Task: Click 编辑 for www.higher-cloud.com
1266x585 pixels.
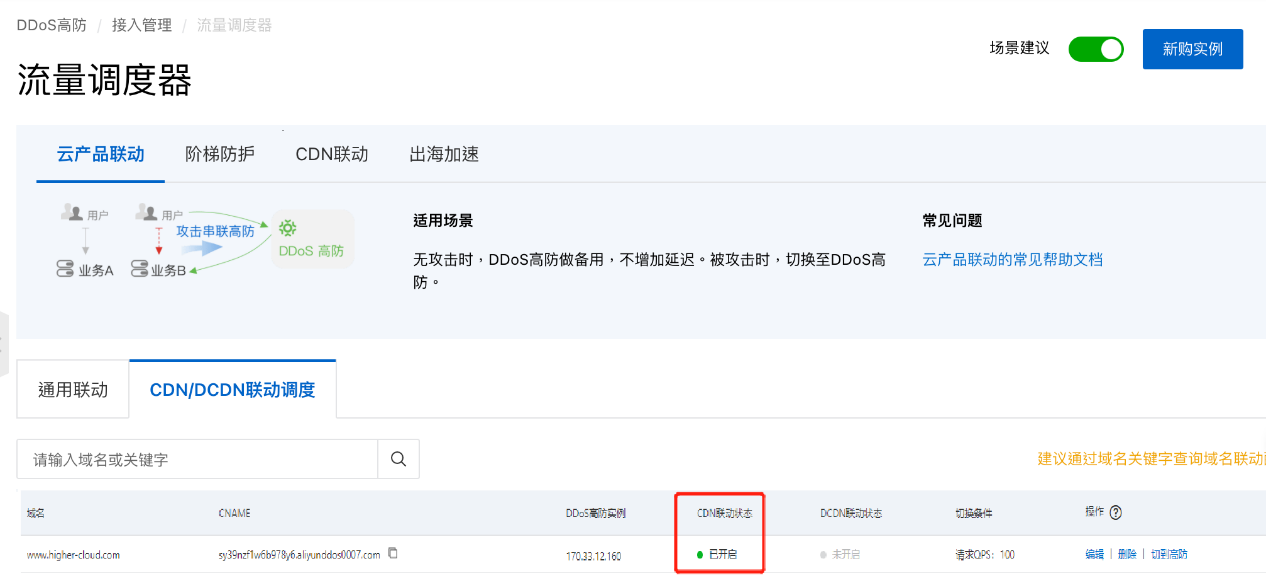Action: (1095, 554)
